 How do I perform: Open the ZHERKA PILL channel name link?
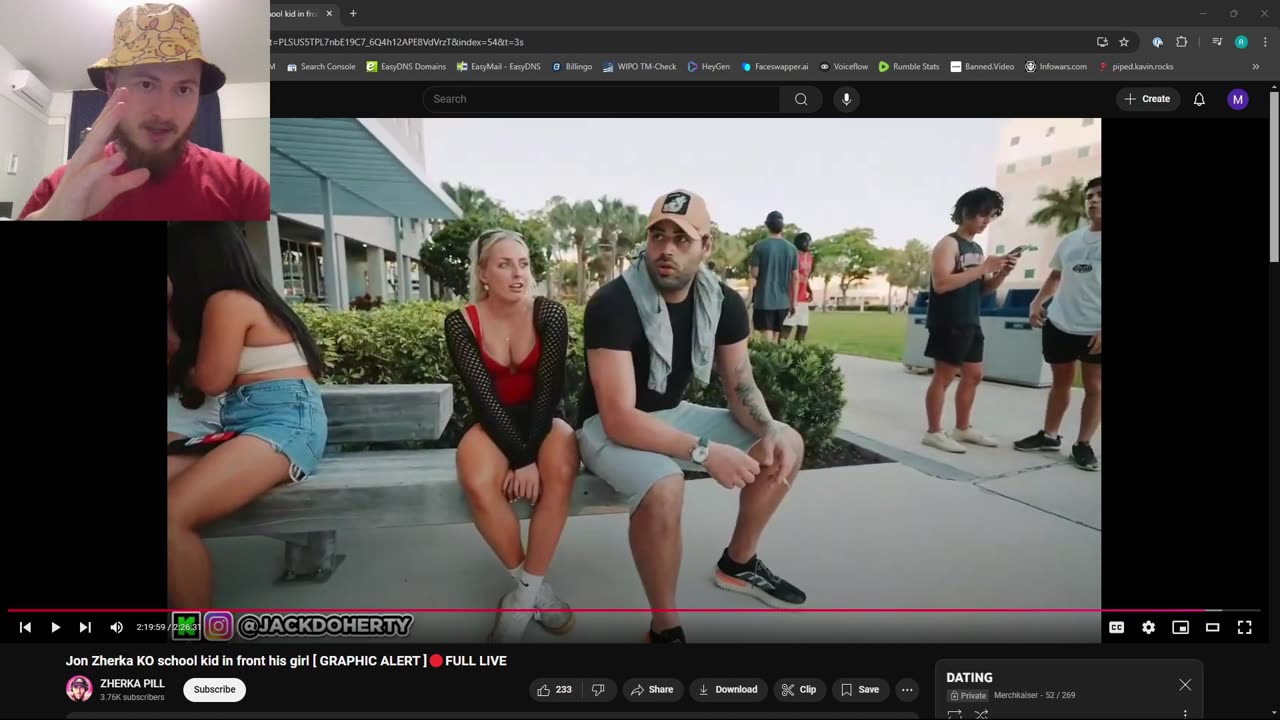coord(132,684)
